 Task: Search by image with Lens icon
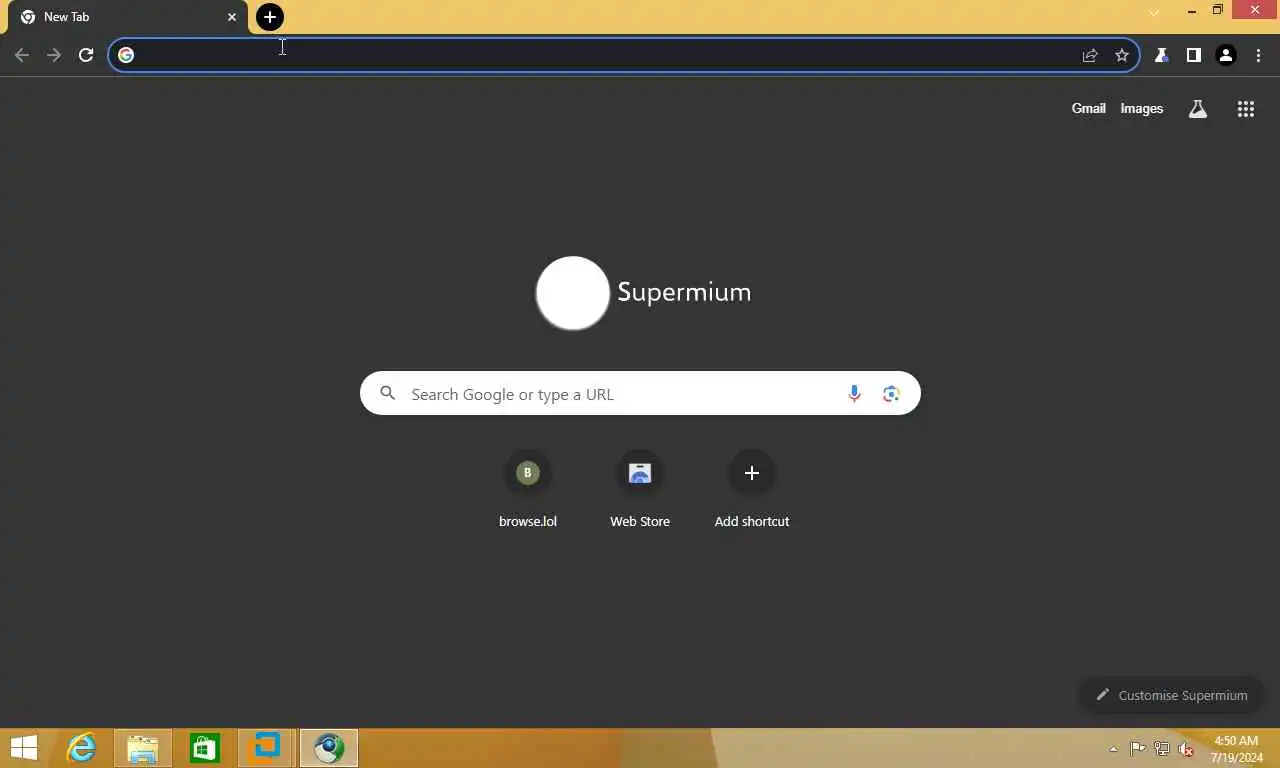pyautogui.click(x=891, y=394)
